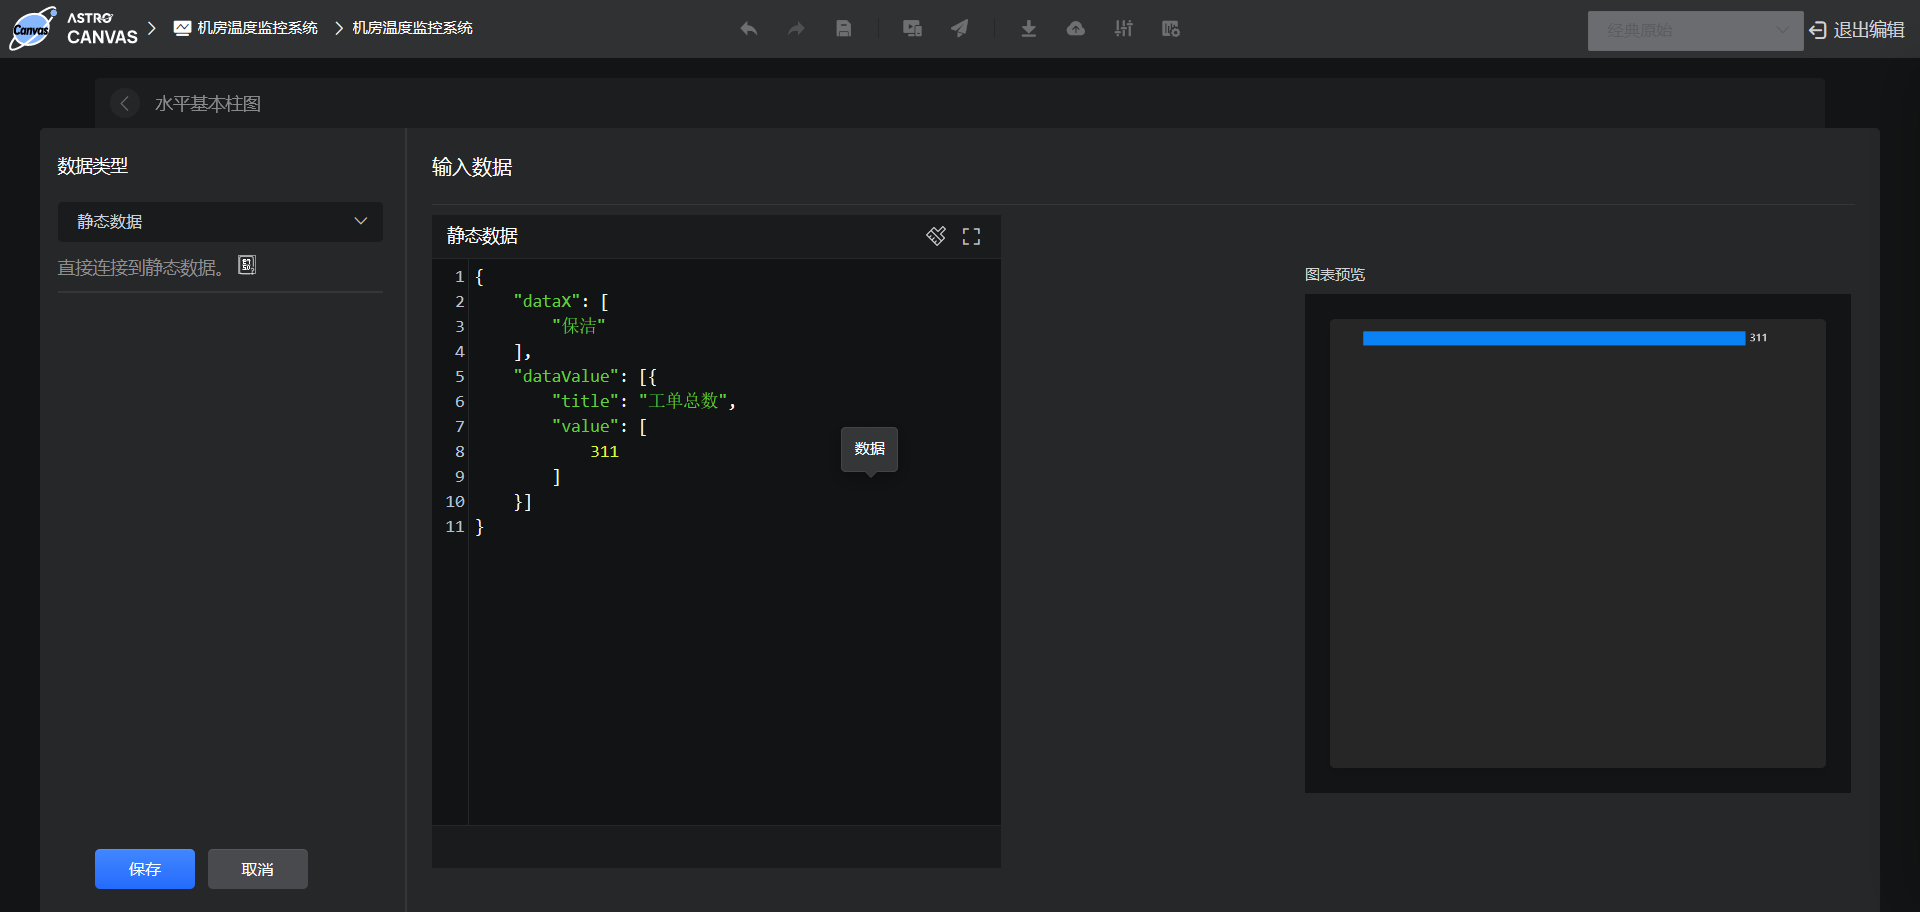Open the static data help document icon
The height and width of the screenshot is (912, 1920).
point(247,265)
